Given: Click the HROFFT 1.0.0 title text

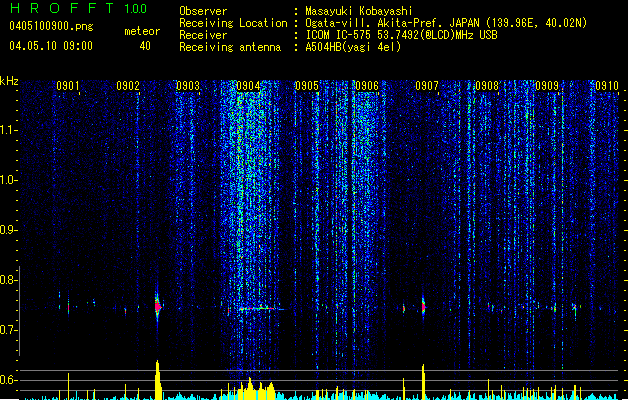Looking at the screenshot, I should coord(79,8).
